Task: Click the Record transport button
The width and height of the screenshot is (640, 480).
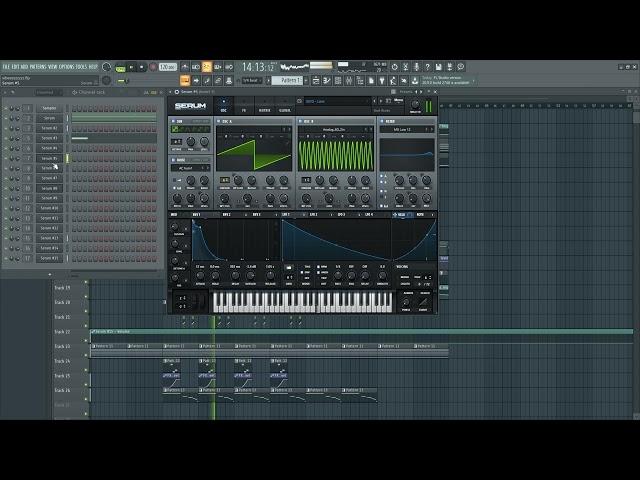Action: click(153, 67)
